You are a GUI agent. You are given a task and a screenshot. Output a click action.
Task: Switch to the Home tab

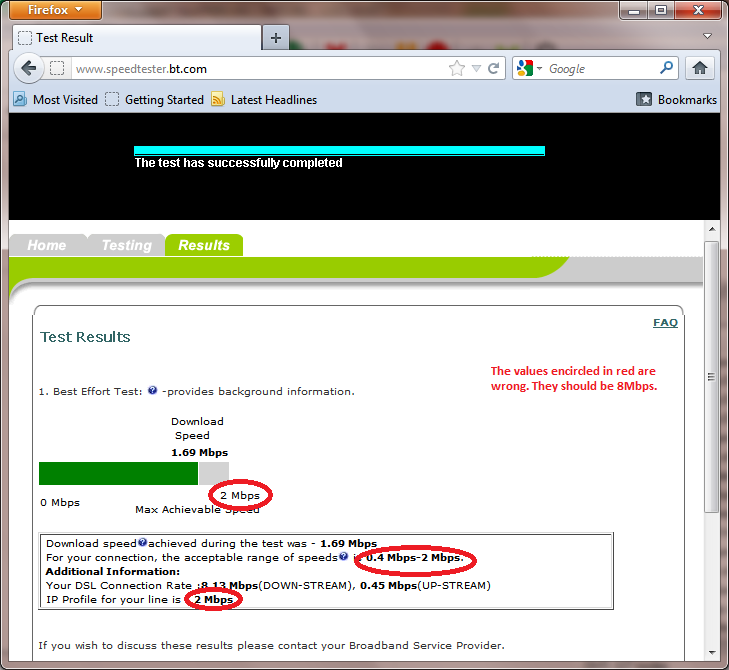[47, 245]
